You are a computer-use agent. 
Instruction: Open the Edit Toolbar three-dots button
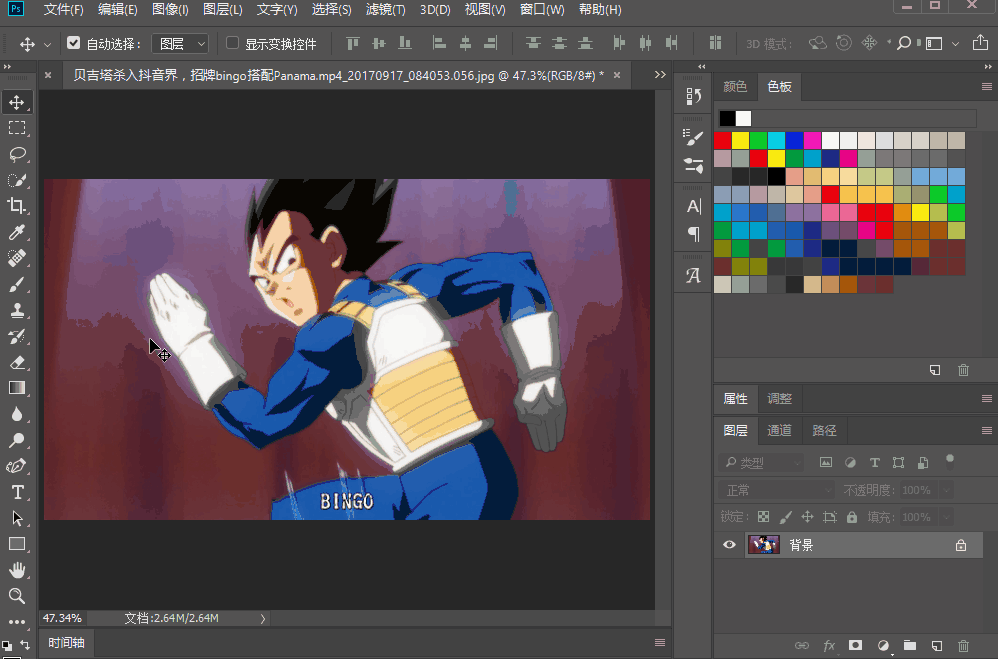coord(17,621)
